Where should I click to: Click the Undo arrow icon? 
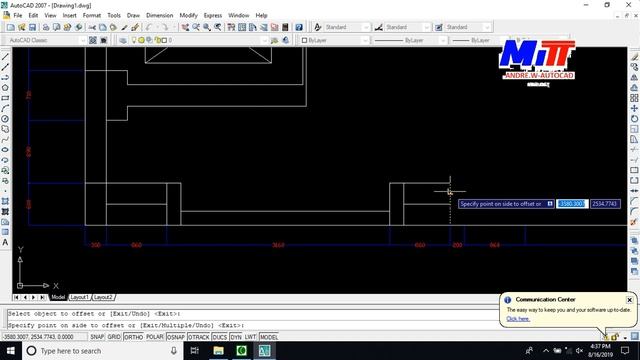coord(149,27)
